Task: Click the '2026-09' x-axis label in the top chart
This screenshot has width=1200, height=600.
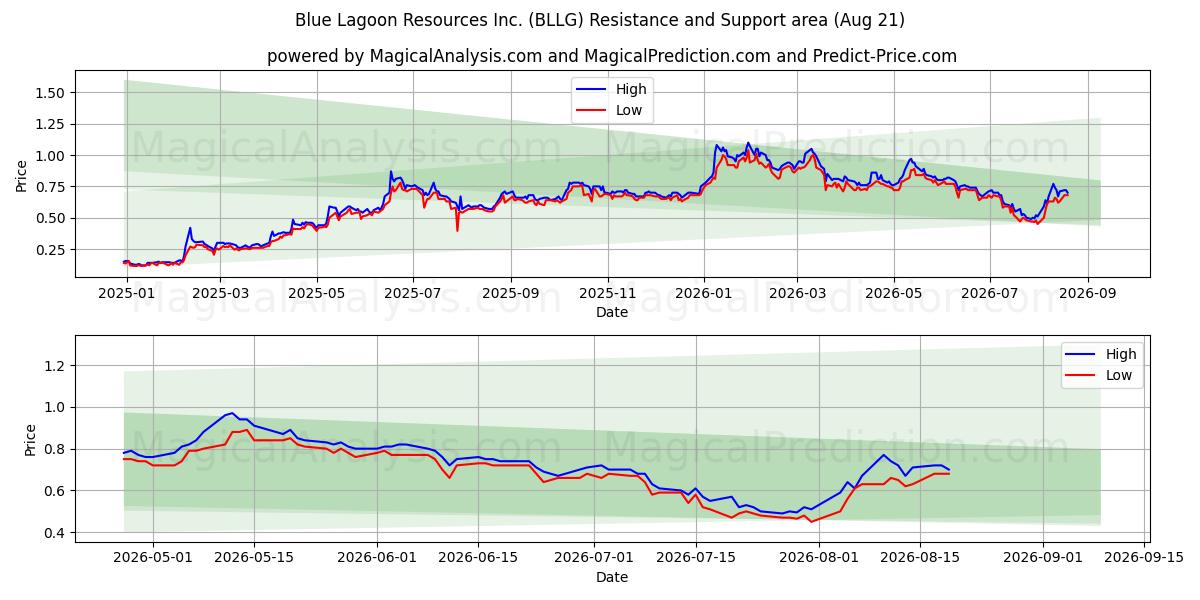Action: [x=1088, y=294]
